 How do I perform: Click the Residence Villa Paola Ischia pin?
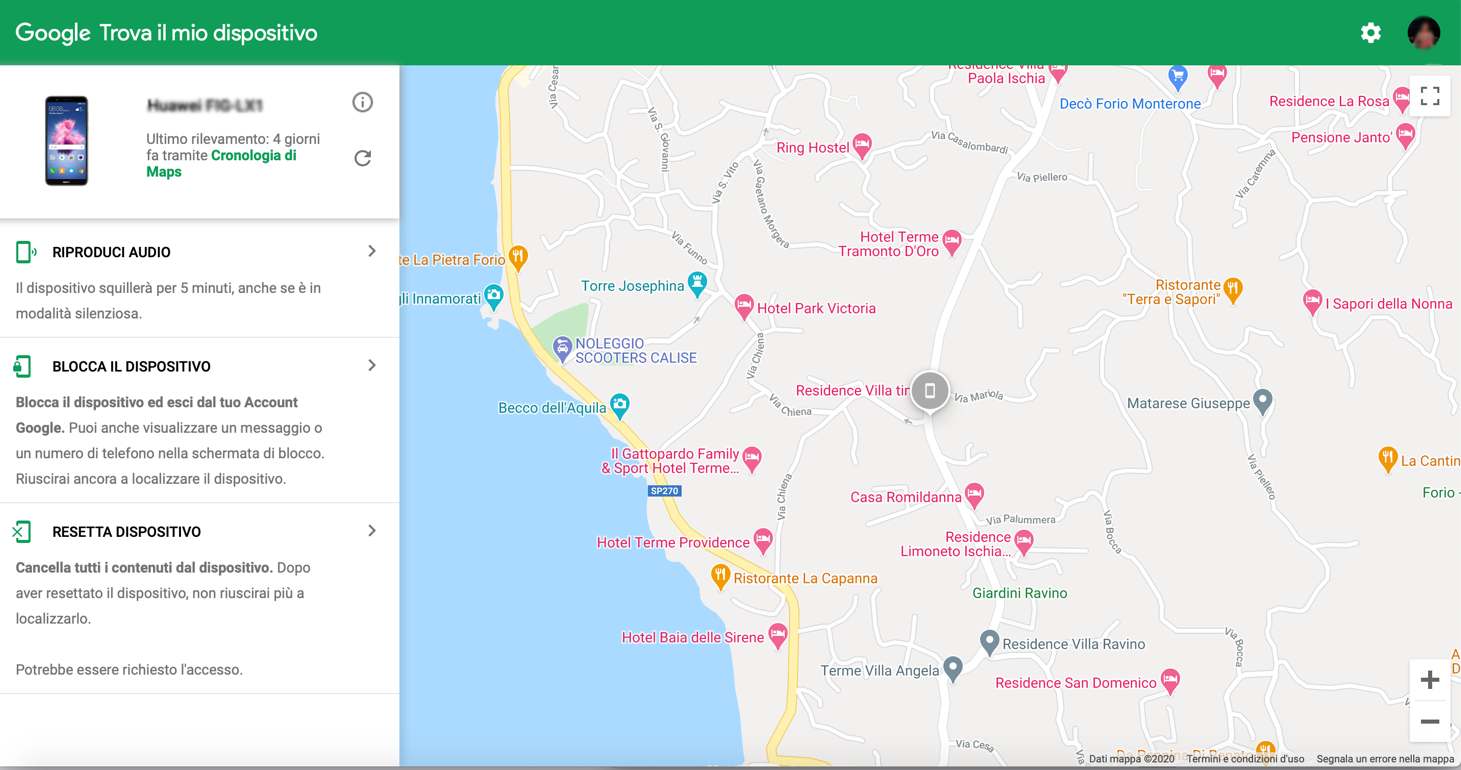point(1059,73)
